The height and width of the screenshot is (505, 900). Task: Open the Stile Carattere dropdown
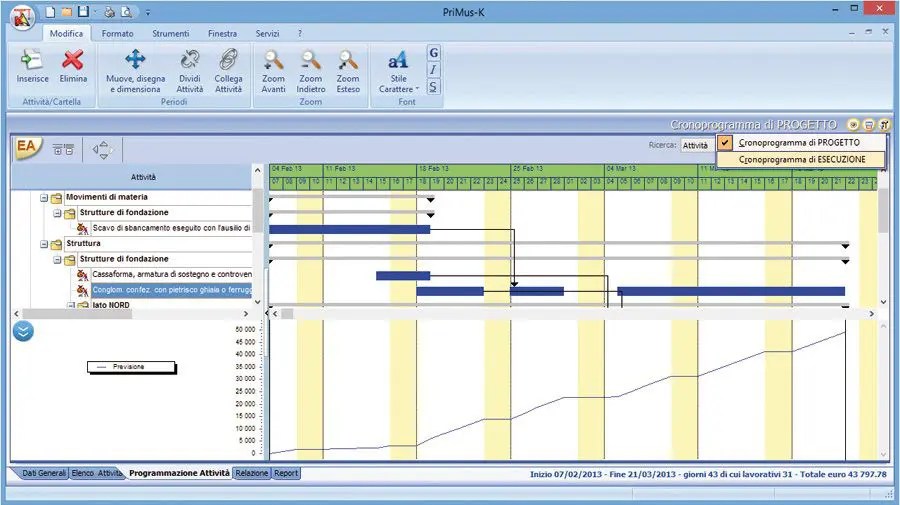[x=398, y=71]
